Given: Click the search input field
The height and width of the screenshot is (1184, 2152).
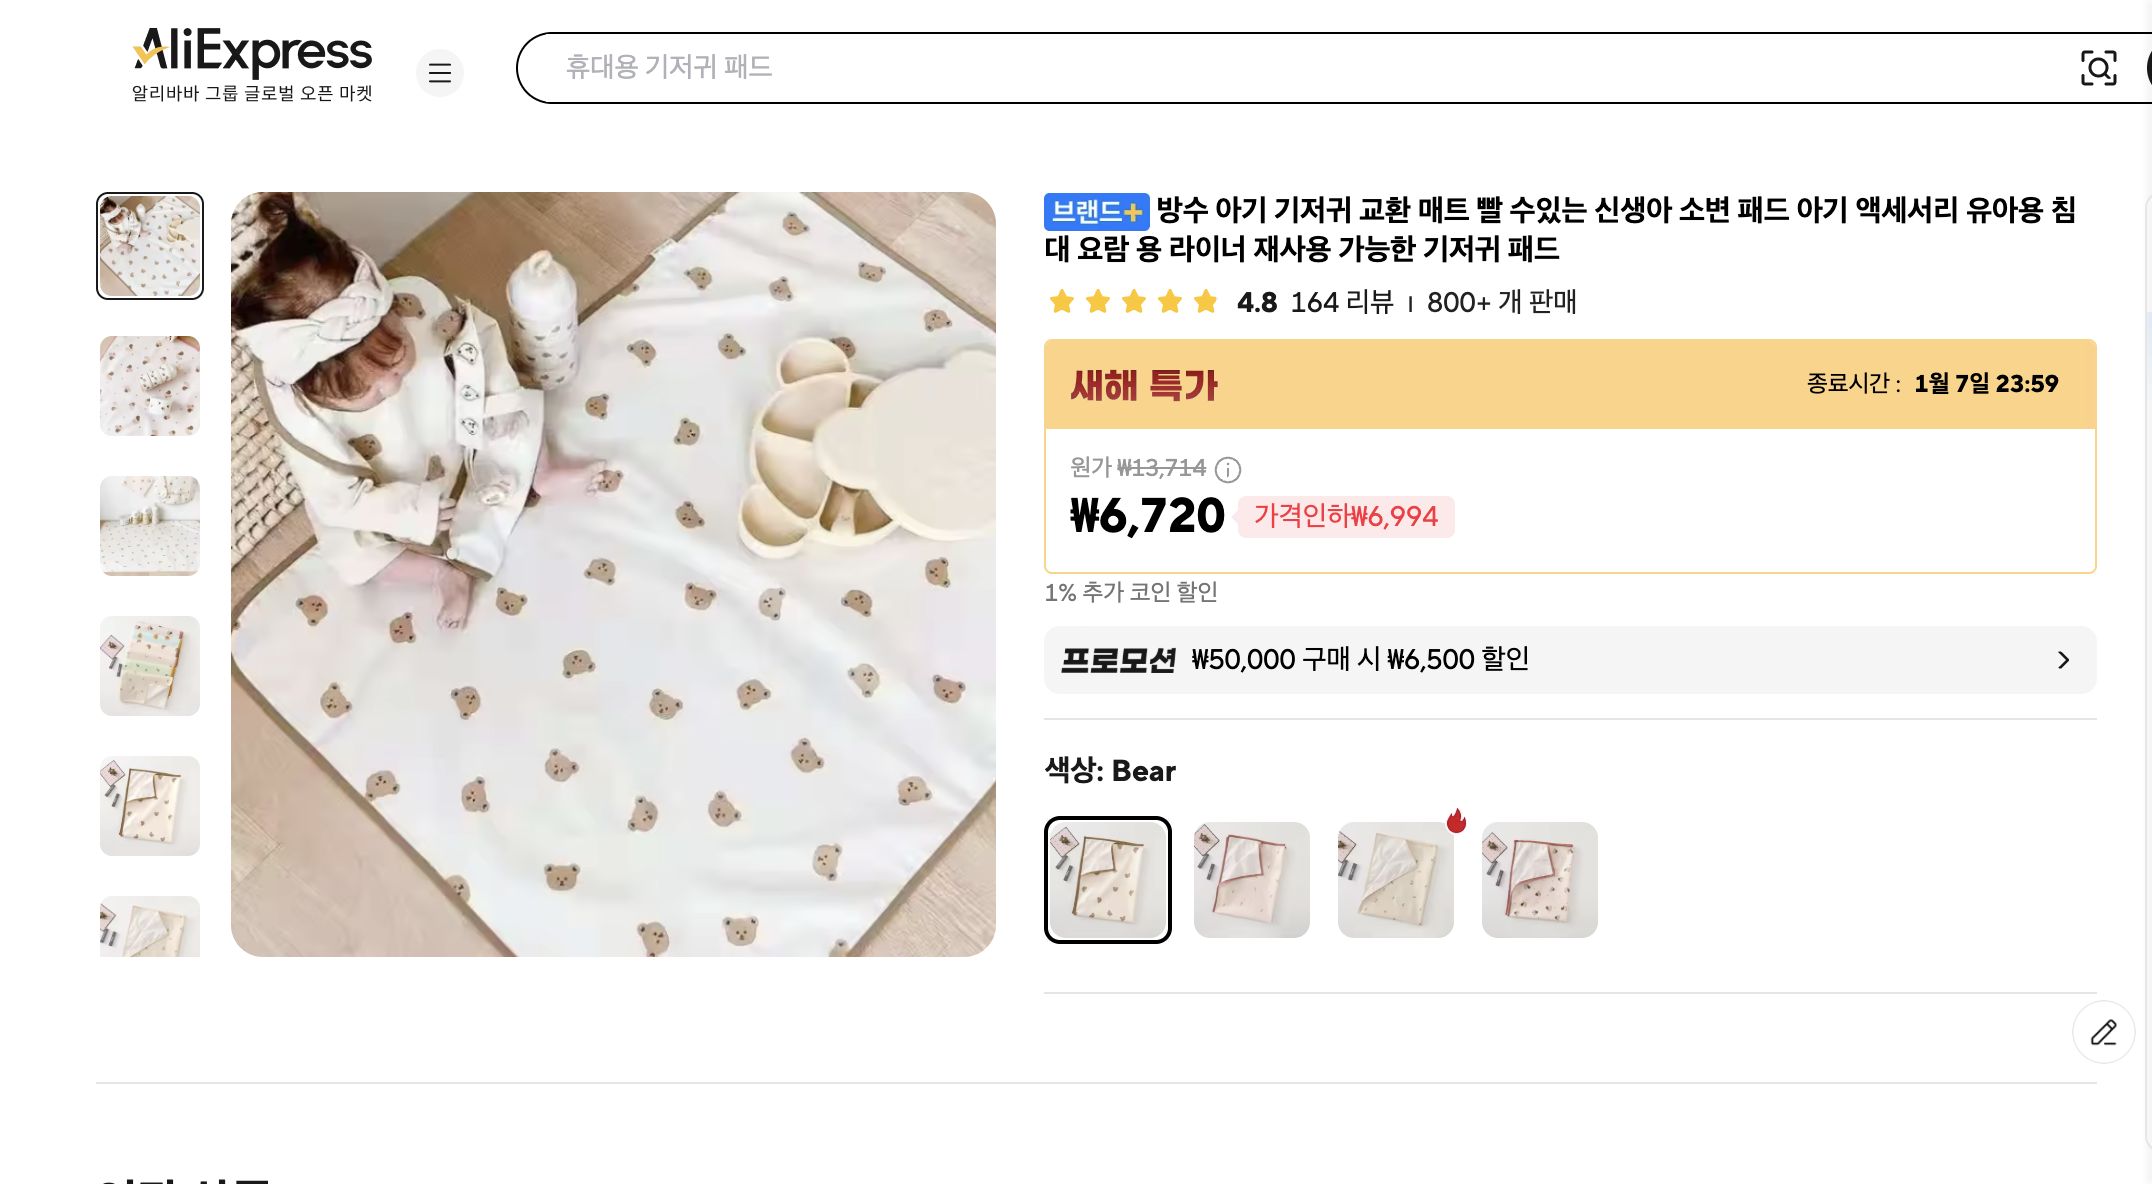Looking at the screenshot, I should pos(1200,68).
